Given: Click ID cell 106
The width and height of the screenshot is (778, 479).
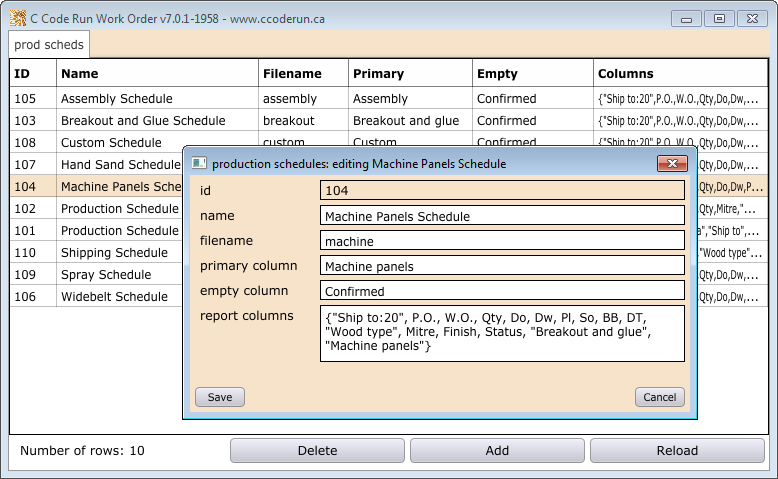Looking at the screenshot, I should pyautogui.click(x=33, y=296).
